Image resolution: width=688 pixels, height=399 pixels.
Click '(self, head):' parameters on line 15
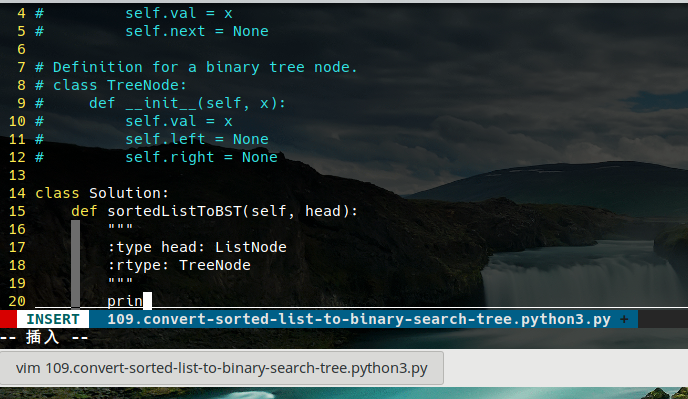300,211
